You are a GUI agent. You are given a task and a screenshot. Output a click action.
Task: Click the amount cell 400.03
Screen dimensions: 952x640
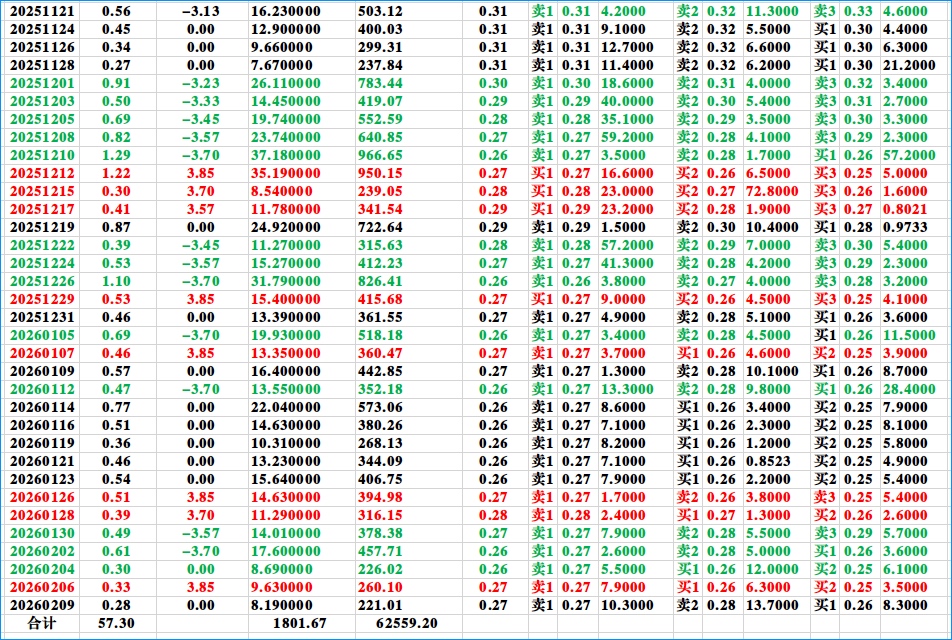[380, 29]
